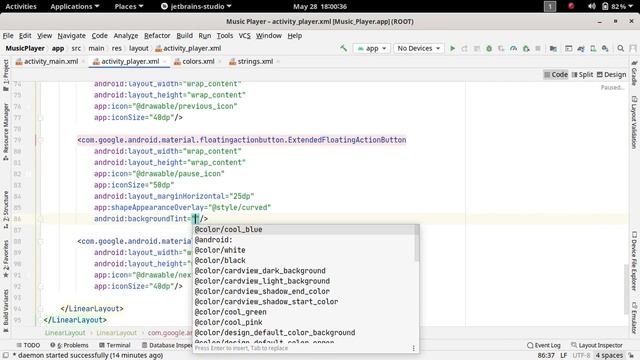Click the clock in the top bar
Screen dimensions: 640x360
[x=320, y=6]
